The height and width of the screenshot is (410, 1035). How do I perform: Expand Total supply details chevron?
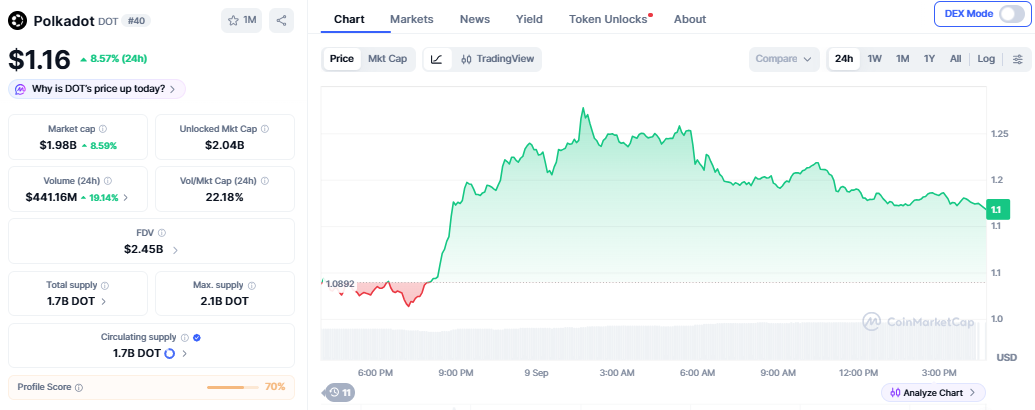coord(104,301)
